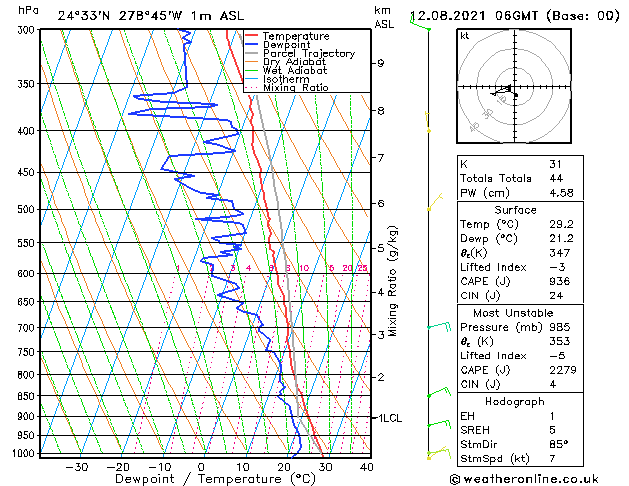Click the 300 hPa pressure axis label
The image size is (629, 486).
28,30
